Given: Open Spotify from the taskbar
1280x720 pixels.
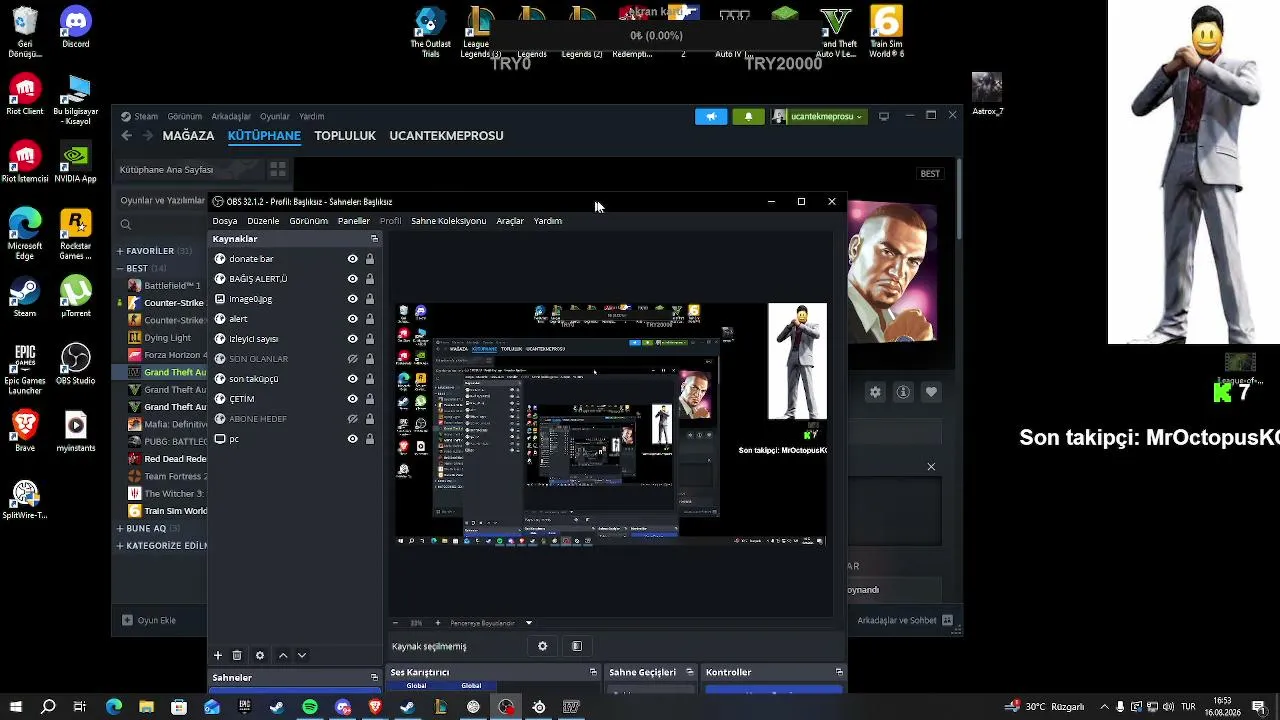Looking at the screenshot, I should 310,707.
